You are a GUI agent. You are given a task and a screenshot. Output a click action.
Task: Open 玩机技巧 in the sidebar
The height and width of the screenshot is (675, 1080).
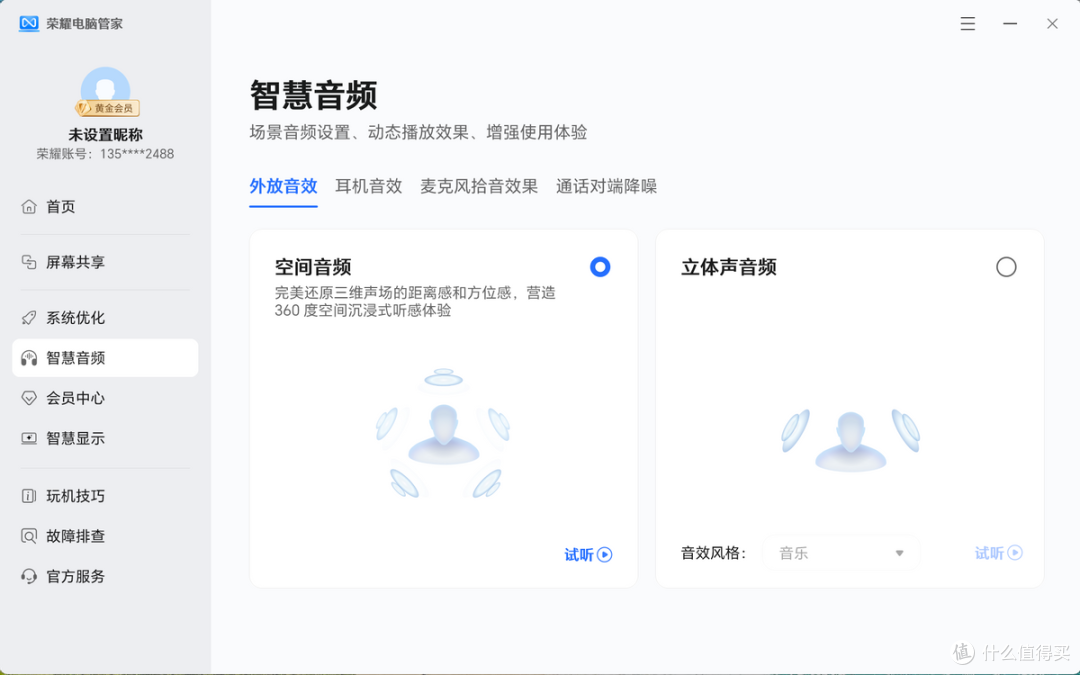click(x=105, y=496)
